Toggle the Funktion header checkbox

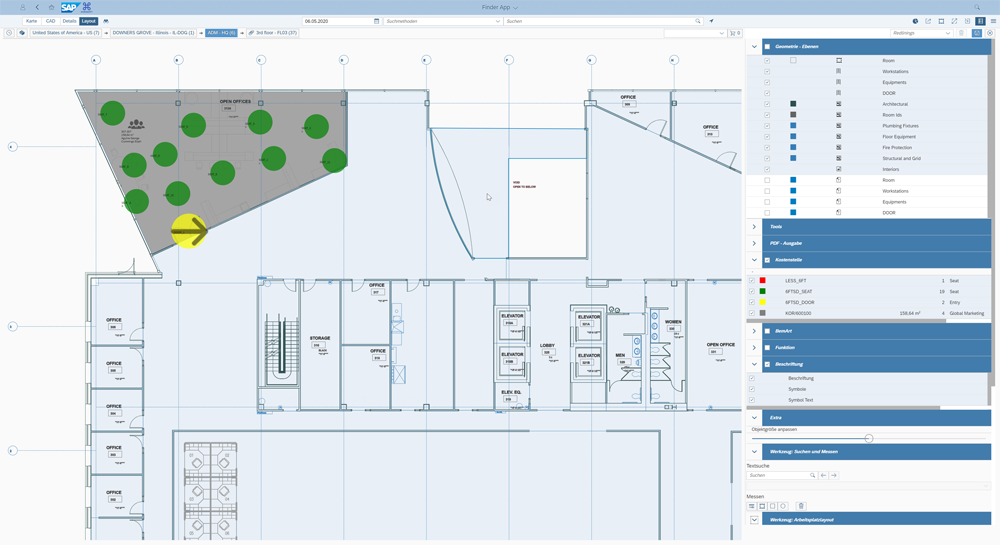767,347
